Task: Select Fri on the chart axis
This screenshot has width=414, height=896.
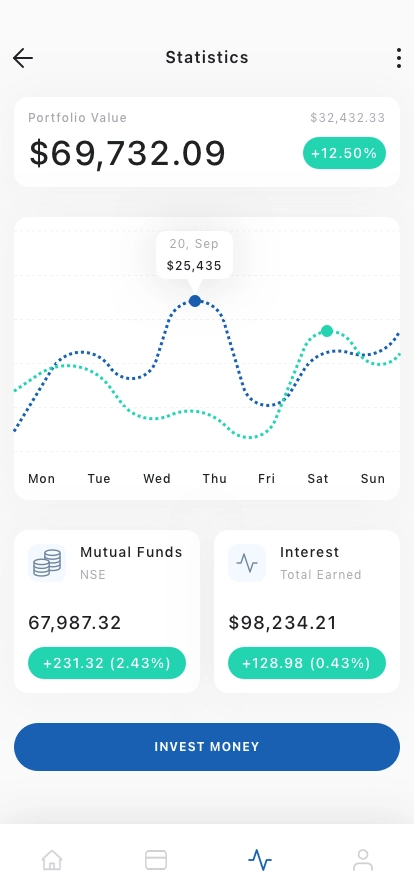Action: pos(266,479)
